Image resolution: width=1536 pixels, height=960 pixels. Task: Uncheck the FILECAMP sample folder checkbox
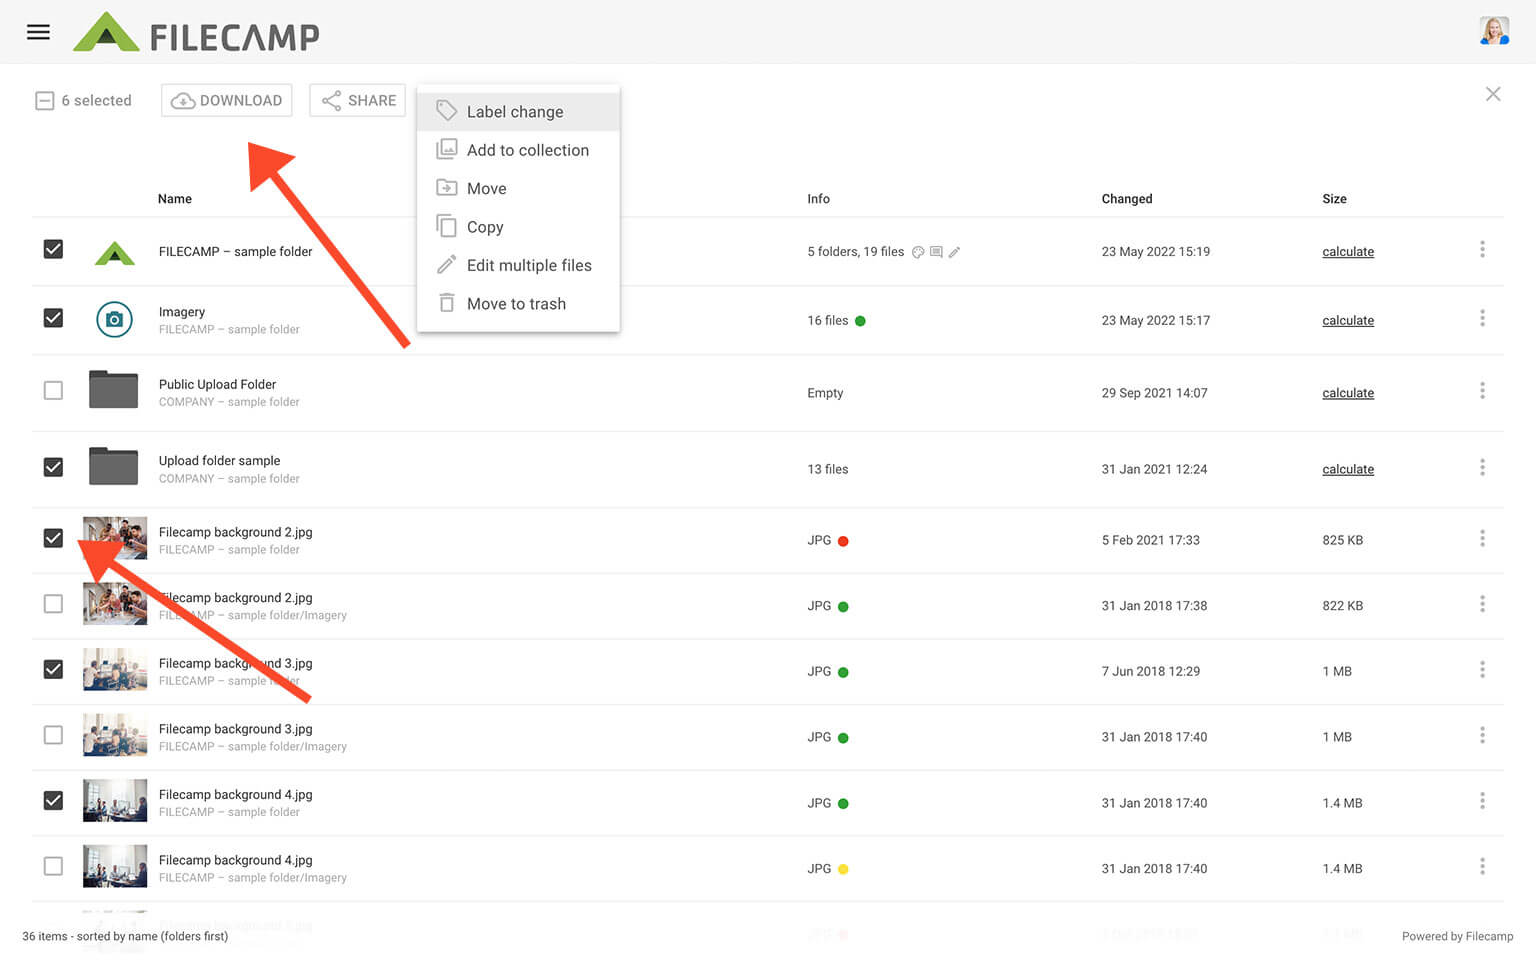(53, 249)
